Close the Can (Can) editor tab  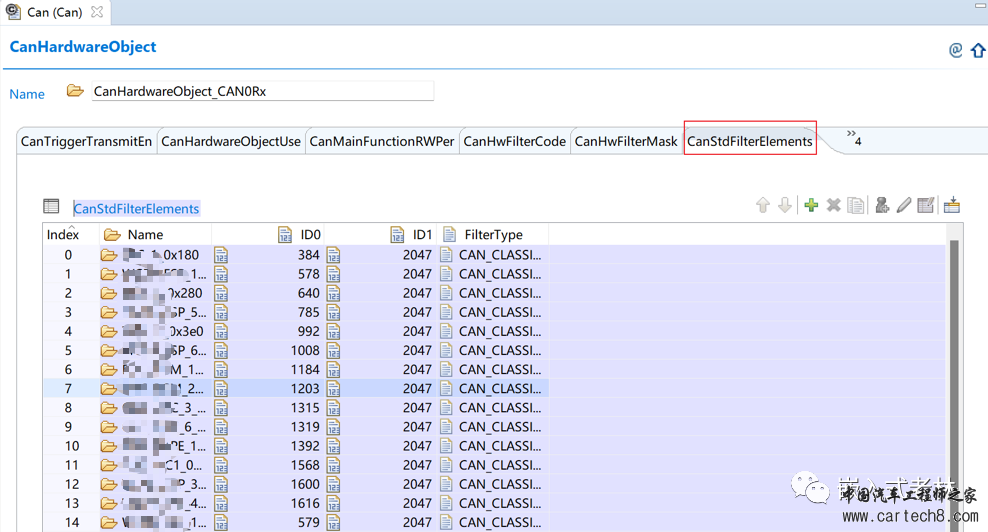point(96,12)
